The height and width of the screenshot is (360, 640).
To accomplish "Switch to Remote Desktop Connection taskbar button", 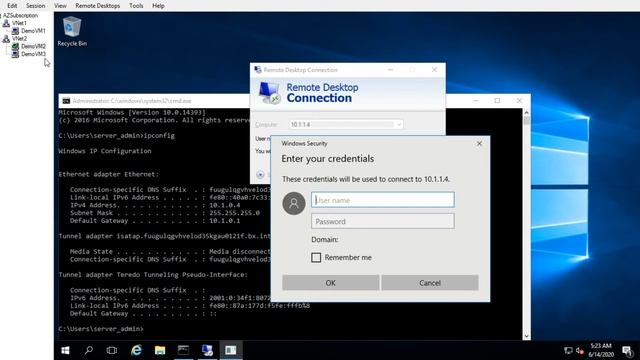I will pos(207,350).
